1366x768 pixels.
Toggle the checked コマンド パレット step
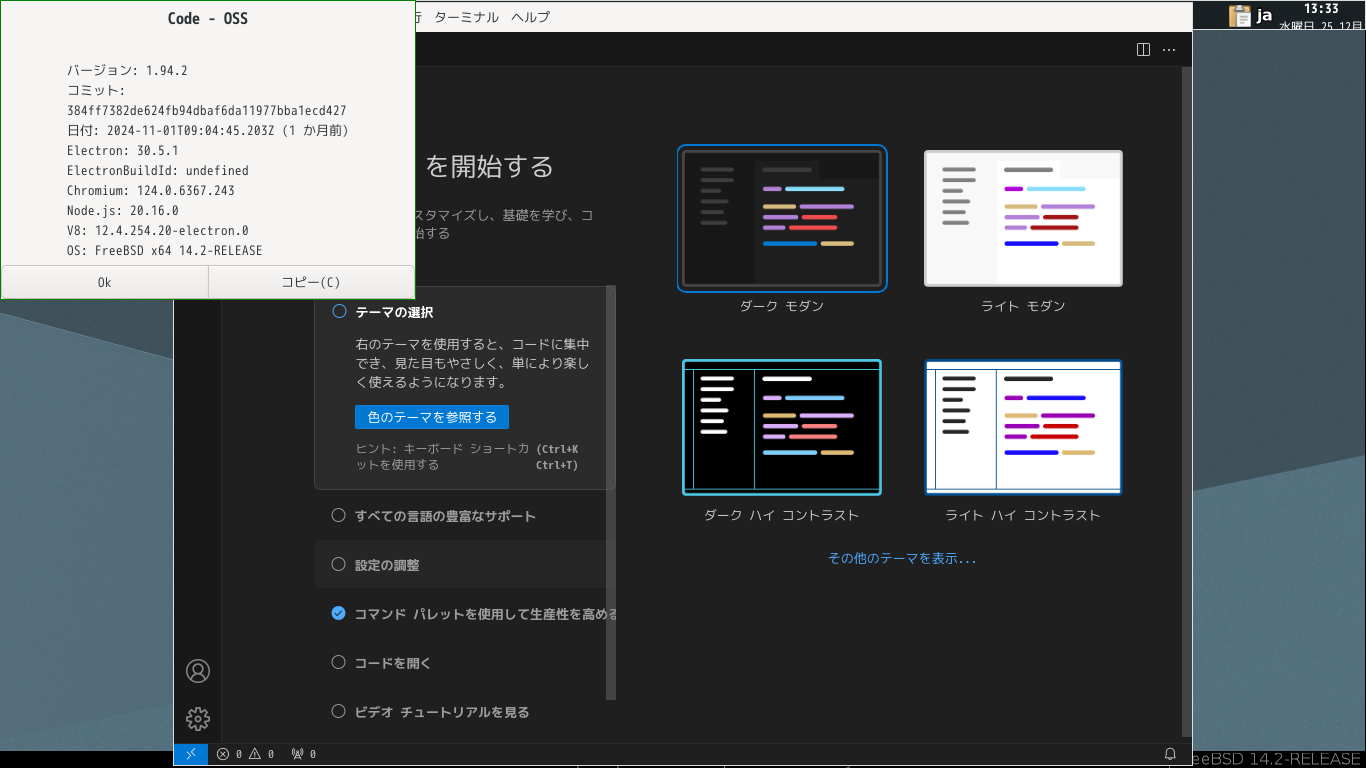(x=339, y=614)
